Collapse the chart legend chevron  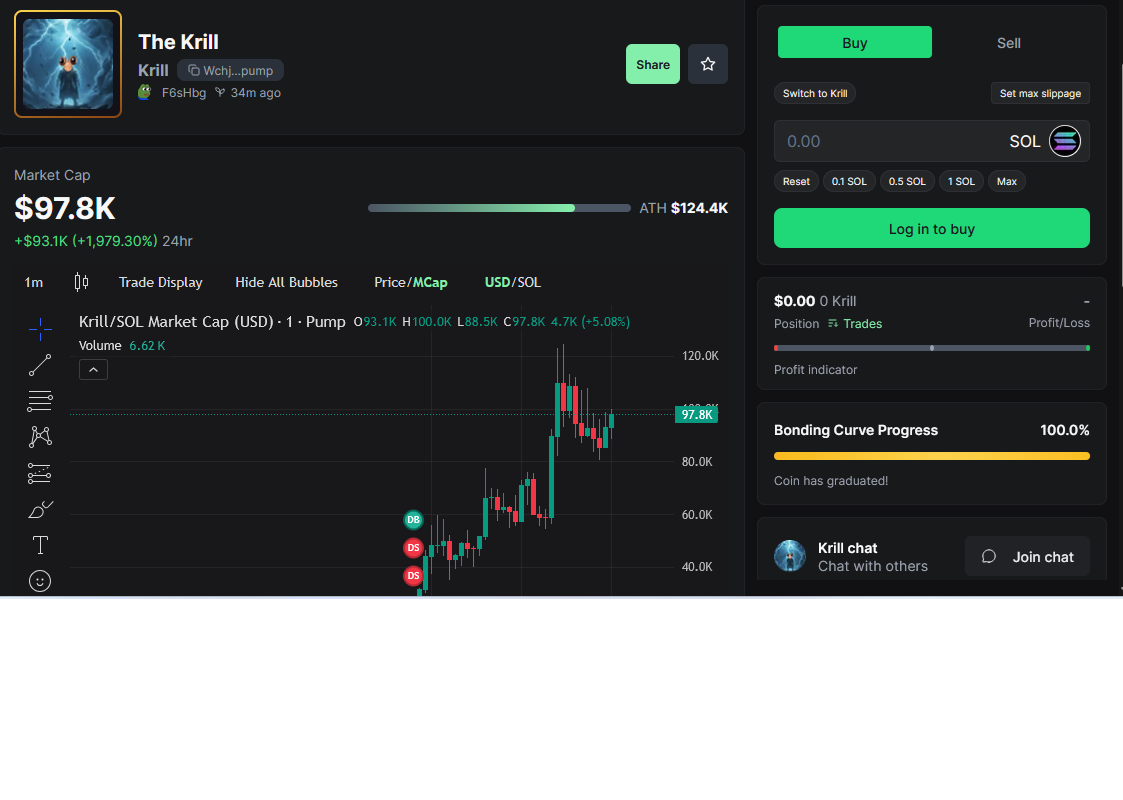pyautogui.click(x=93, y=370)
